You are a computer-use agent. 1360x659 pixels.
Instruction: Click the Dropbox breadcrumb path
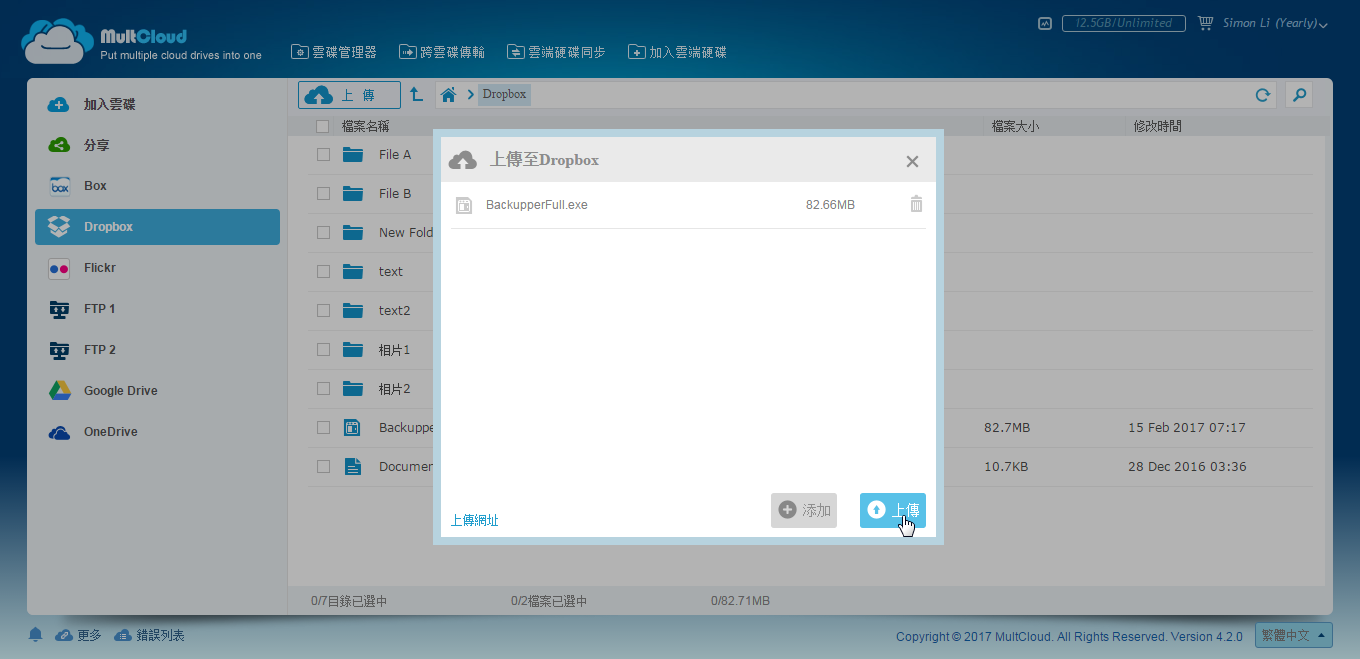[x=504, y=95]
